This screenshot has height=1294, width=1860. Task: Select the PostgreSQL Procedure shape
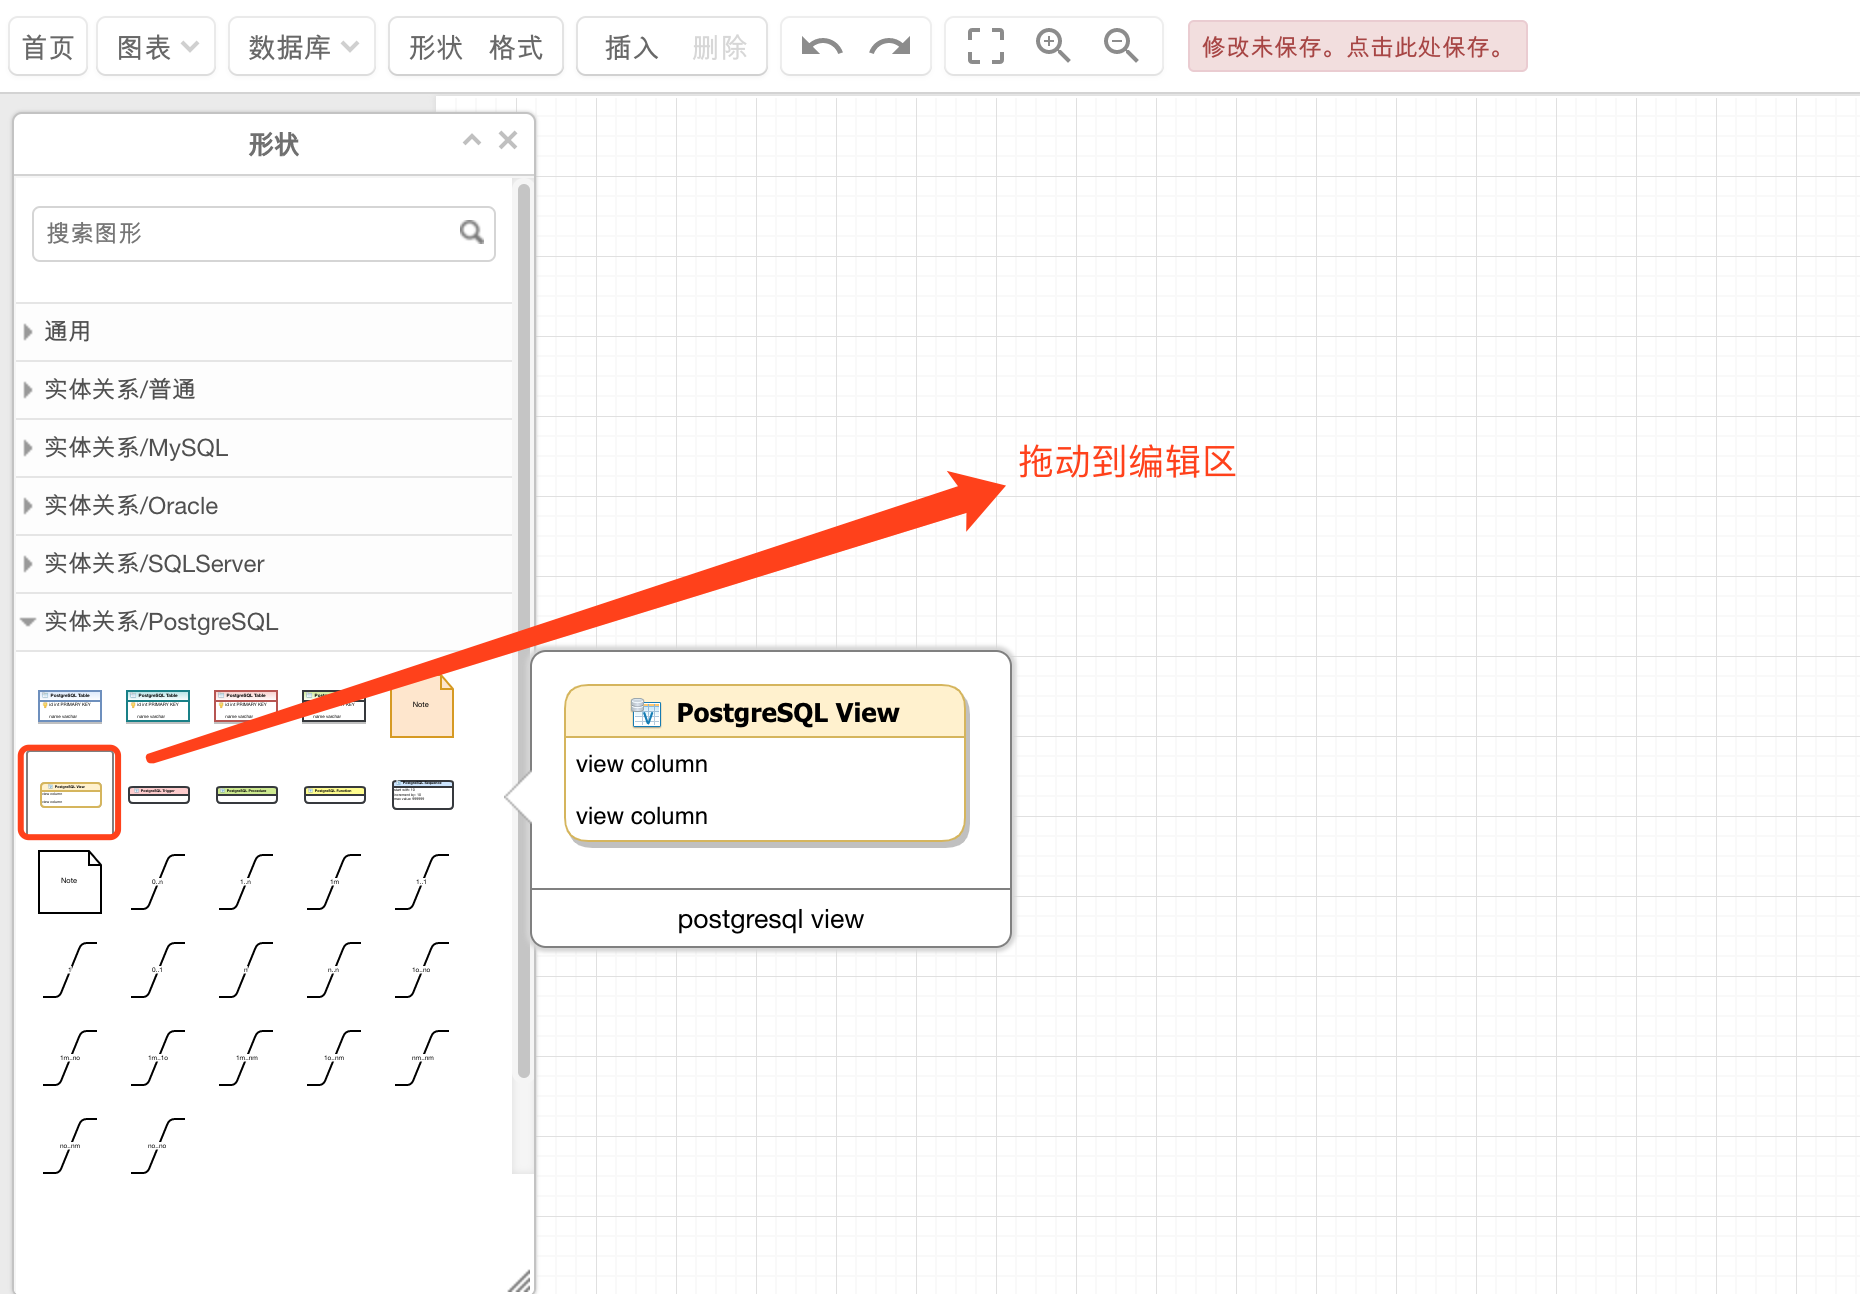pyautogui.click(x=245, y=793)
